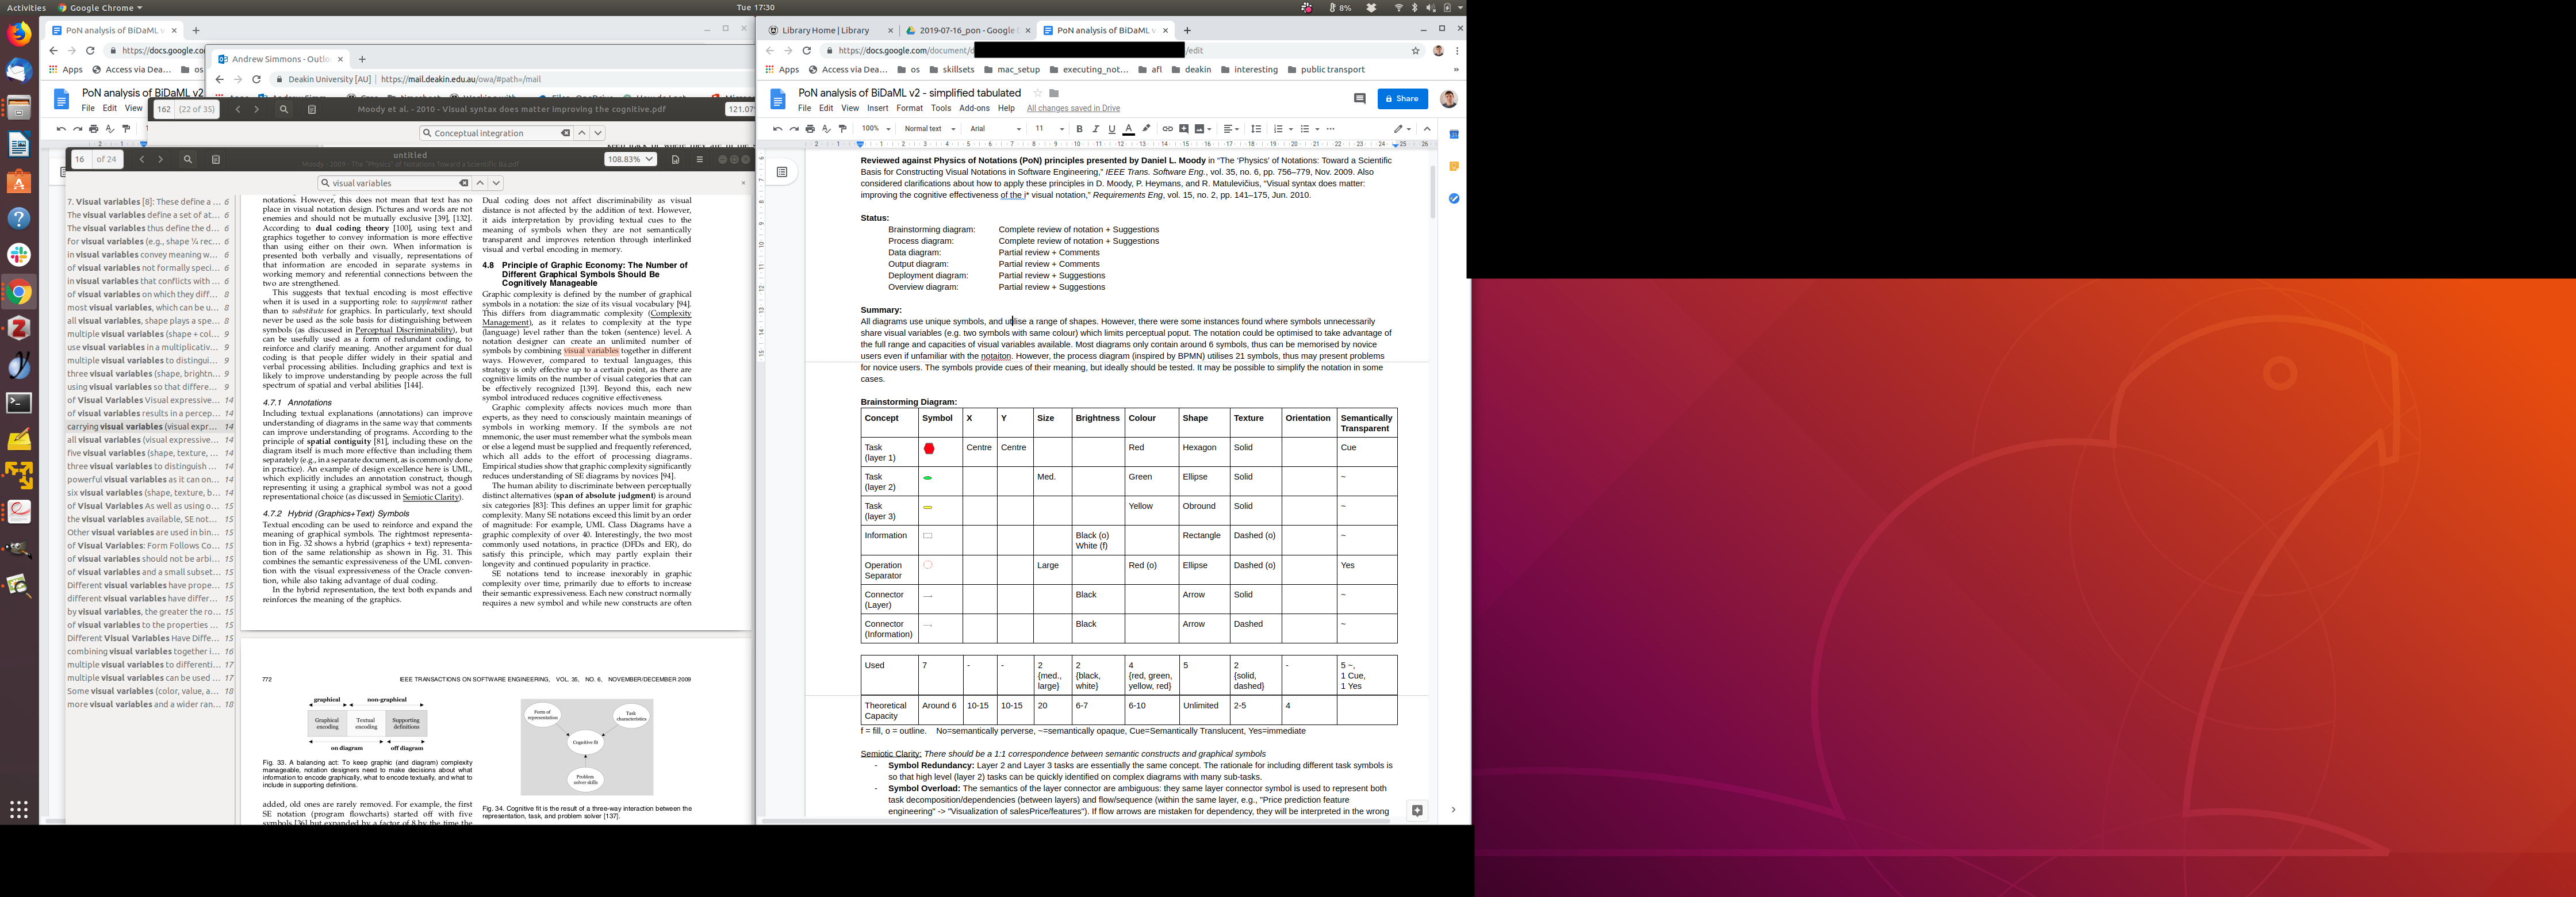Toggle bold formatting in Google Docs toolbar

click(1079, 129)
